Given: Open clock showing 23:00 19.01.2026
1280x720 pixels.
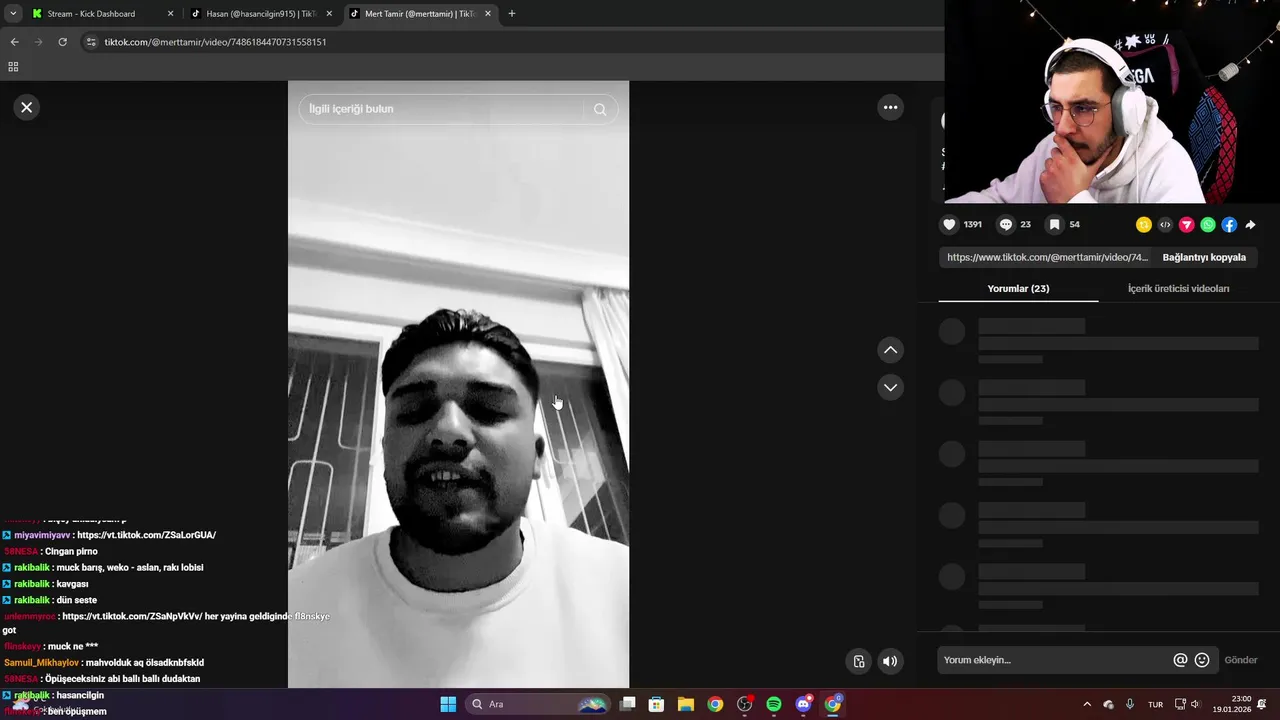Looking at the screenshot, I should (x=1231, y=704).
